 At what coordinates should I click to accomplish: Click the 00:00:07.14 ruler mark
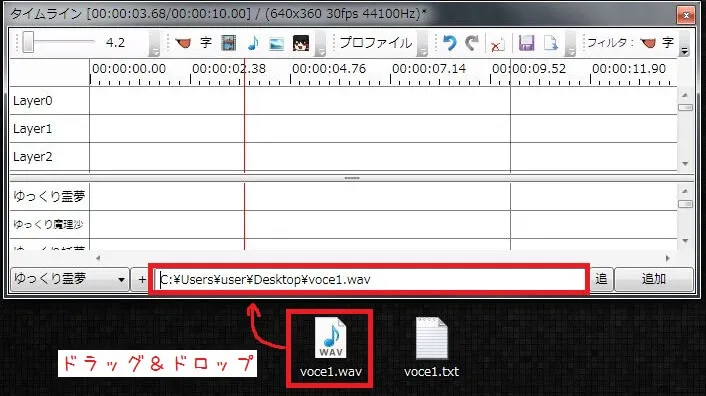click(x=429, y=69)
